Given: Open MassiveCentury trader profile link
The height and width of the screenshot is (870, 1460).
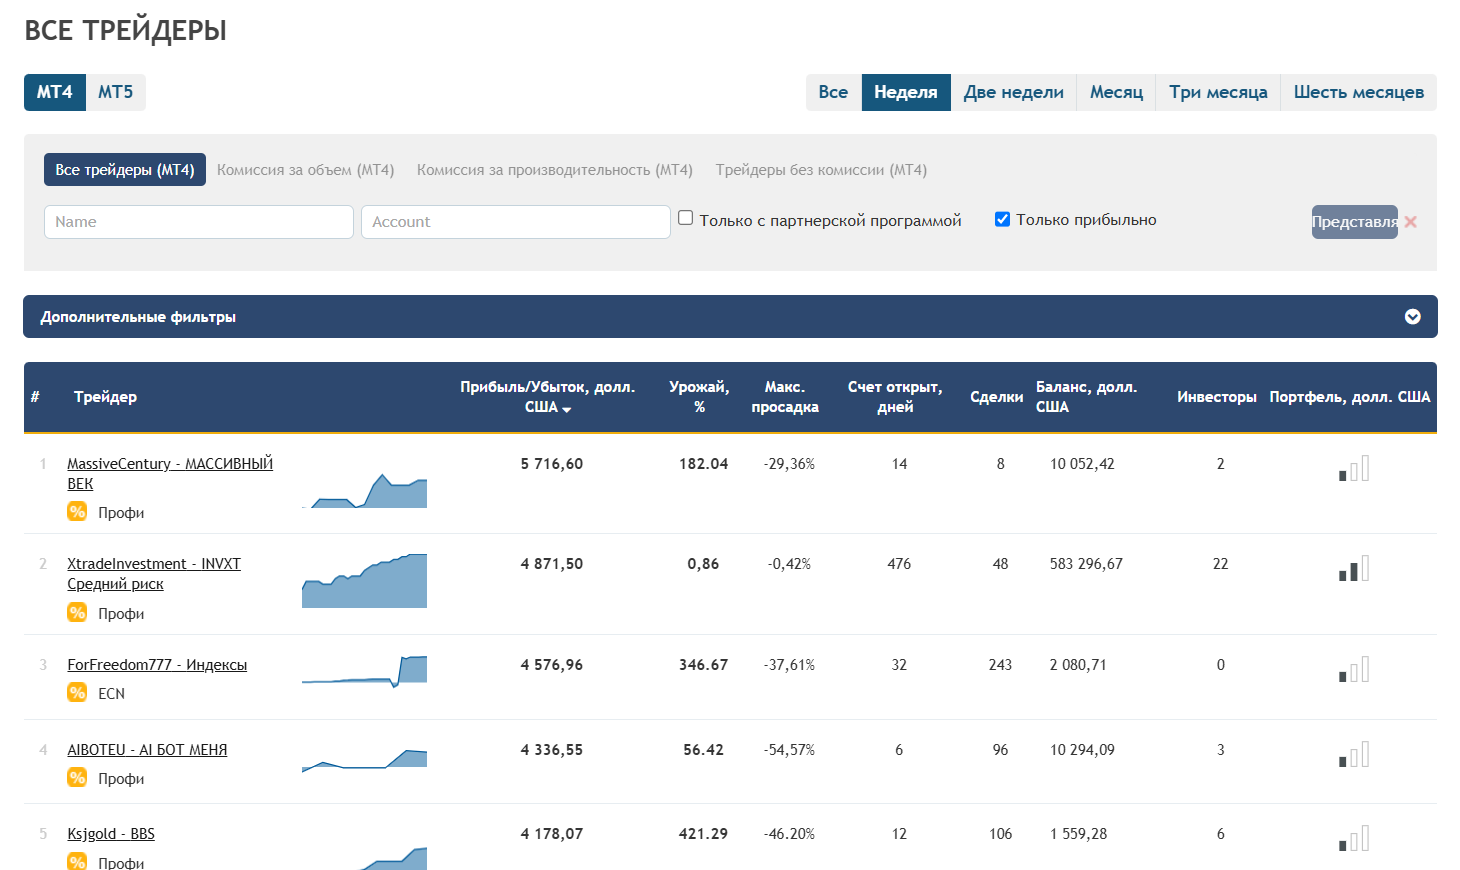Looking at the screenshot, I should click(170, 474).
